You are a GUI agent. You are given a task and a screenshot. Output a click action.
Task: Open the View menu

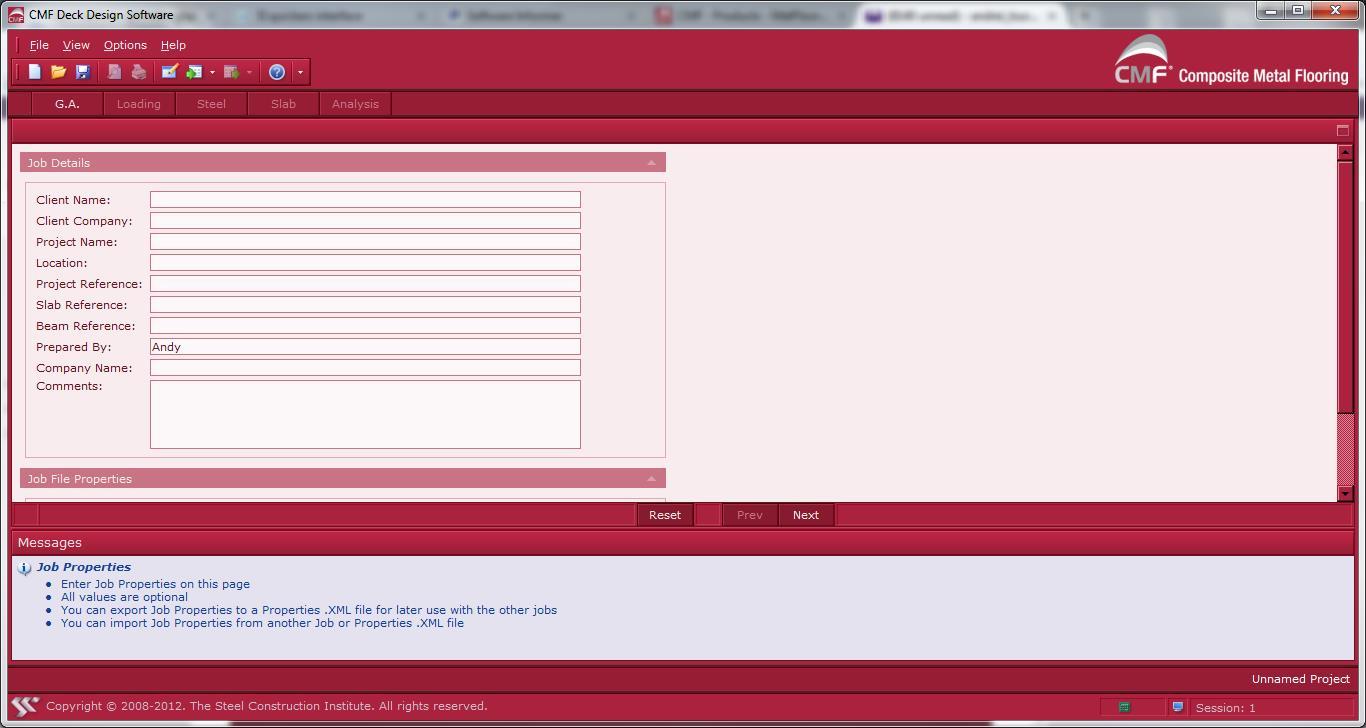tap(76, 45)
